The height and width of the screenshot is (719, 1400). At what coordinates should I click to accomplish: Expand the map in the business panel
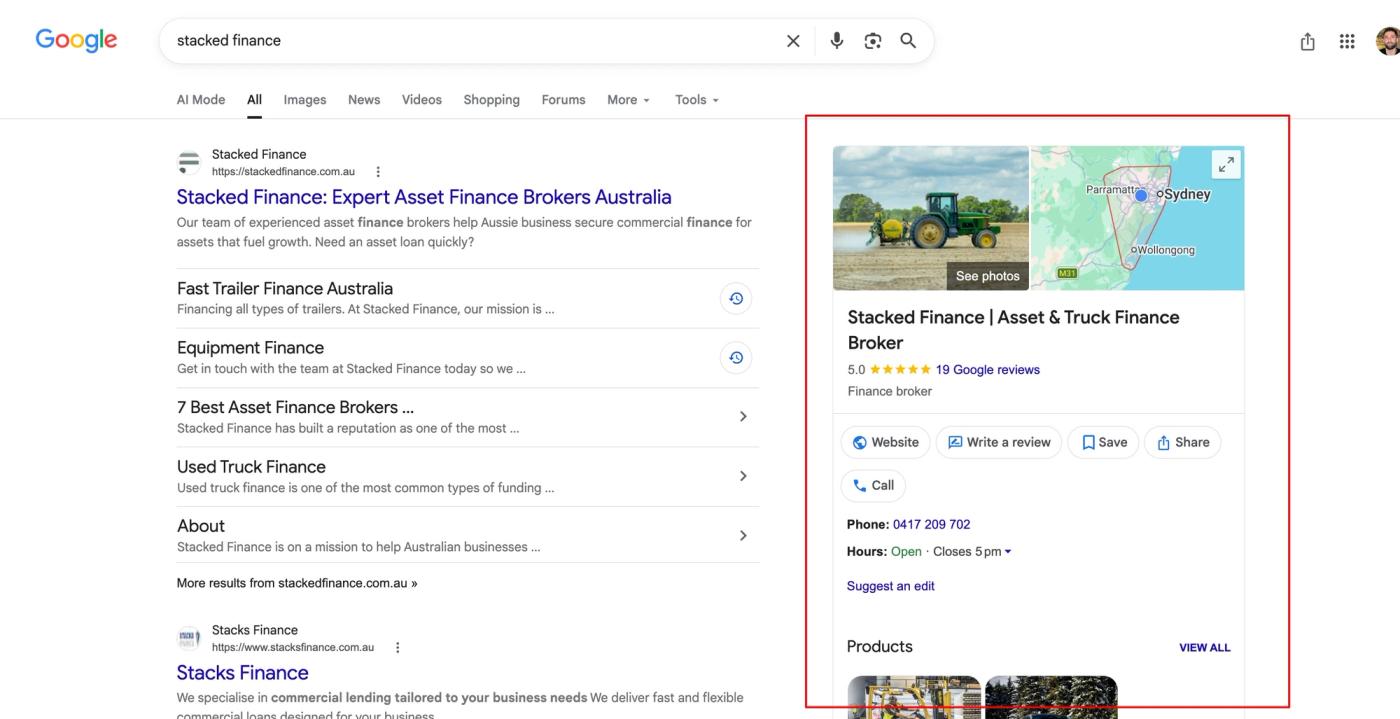click(x=1226, y=165)
